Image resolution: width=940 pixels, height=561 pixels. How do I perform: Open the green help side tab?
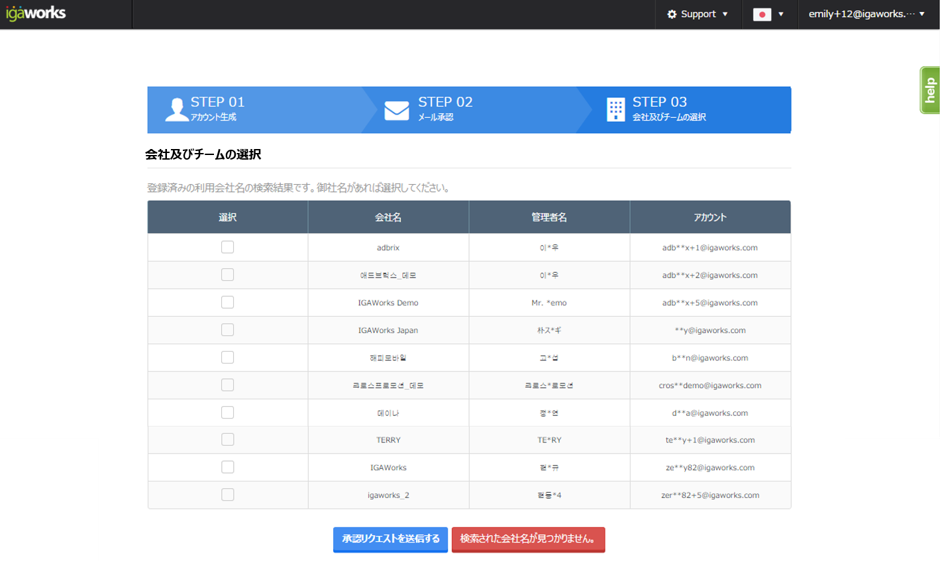930,91
